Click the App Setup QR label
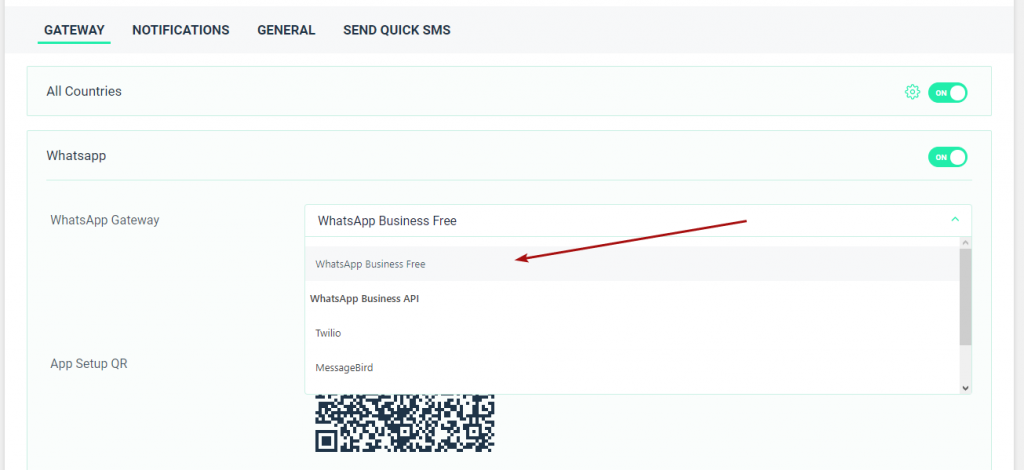Screen dimensions: 1024x470 (x=89, y=364)
